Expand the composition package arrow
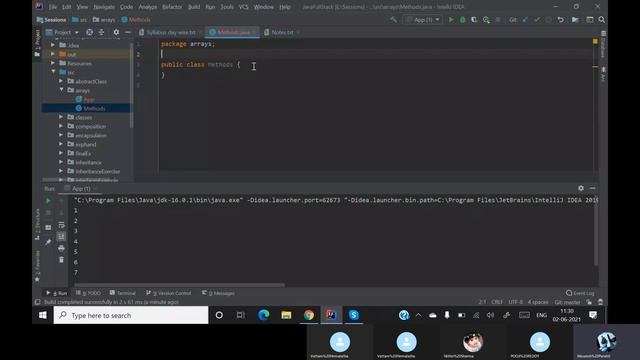This screenshot has width=640, height=360. [x=61, y=126]
